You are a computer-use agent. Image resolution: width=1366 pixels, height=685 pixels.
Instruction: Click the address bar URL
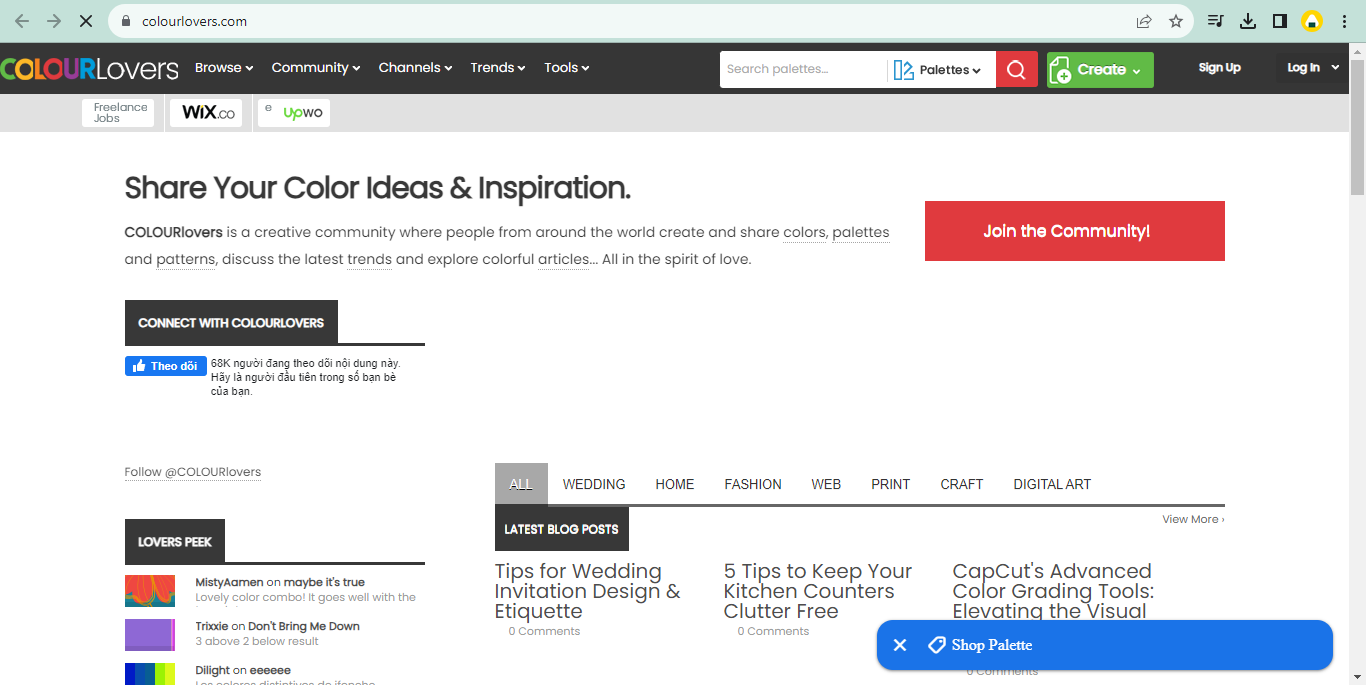(195, 21)
